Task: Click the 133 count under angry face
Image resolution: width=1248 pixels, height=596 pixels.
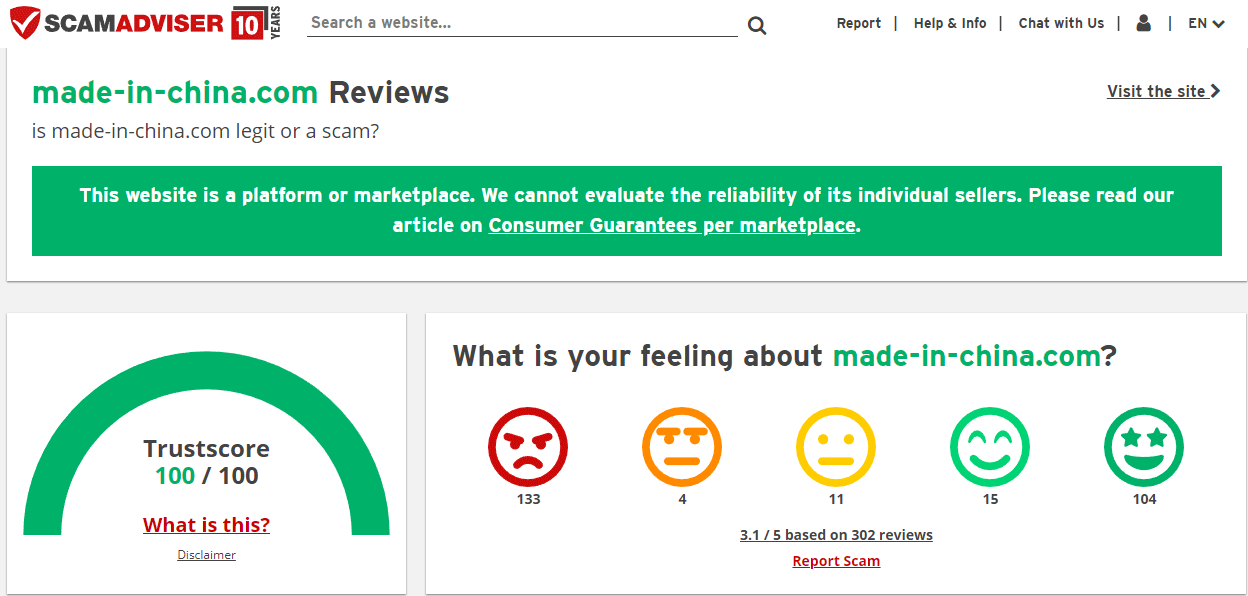Action: click(528, 499)
